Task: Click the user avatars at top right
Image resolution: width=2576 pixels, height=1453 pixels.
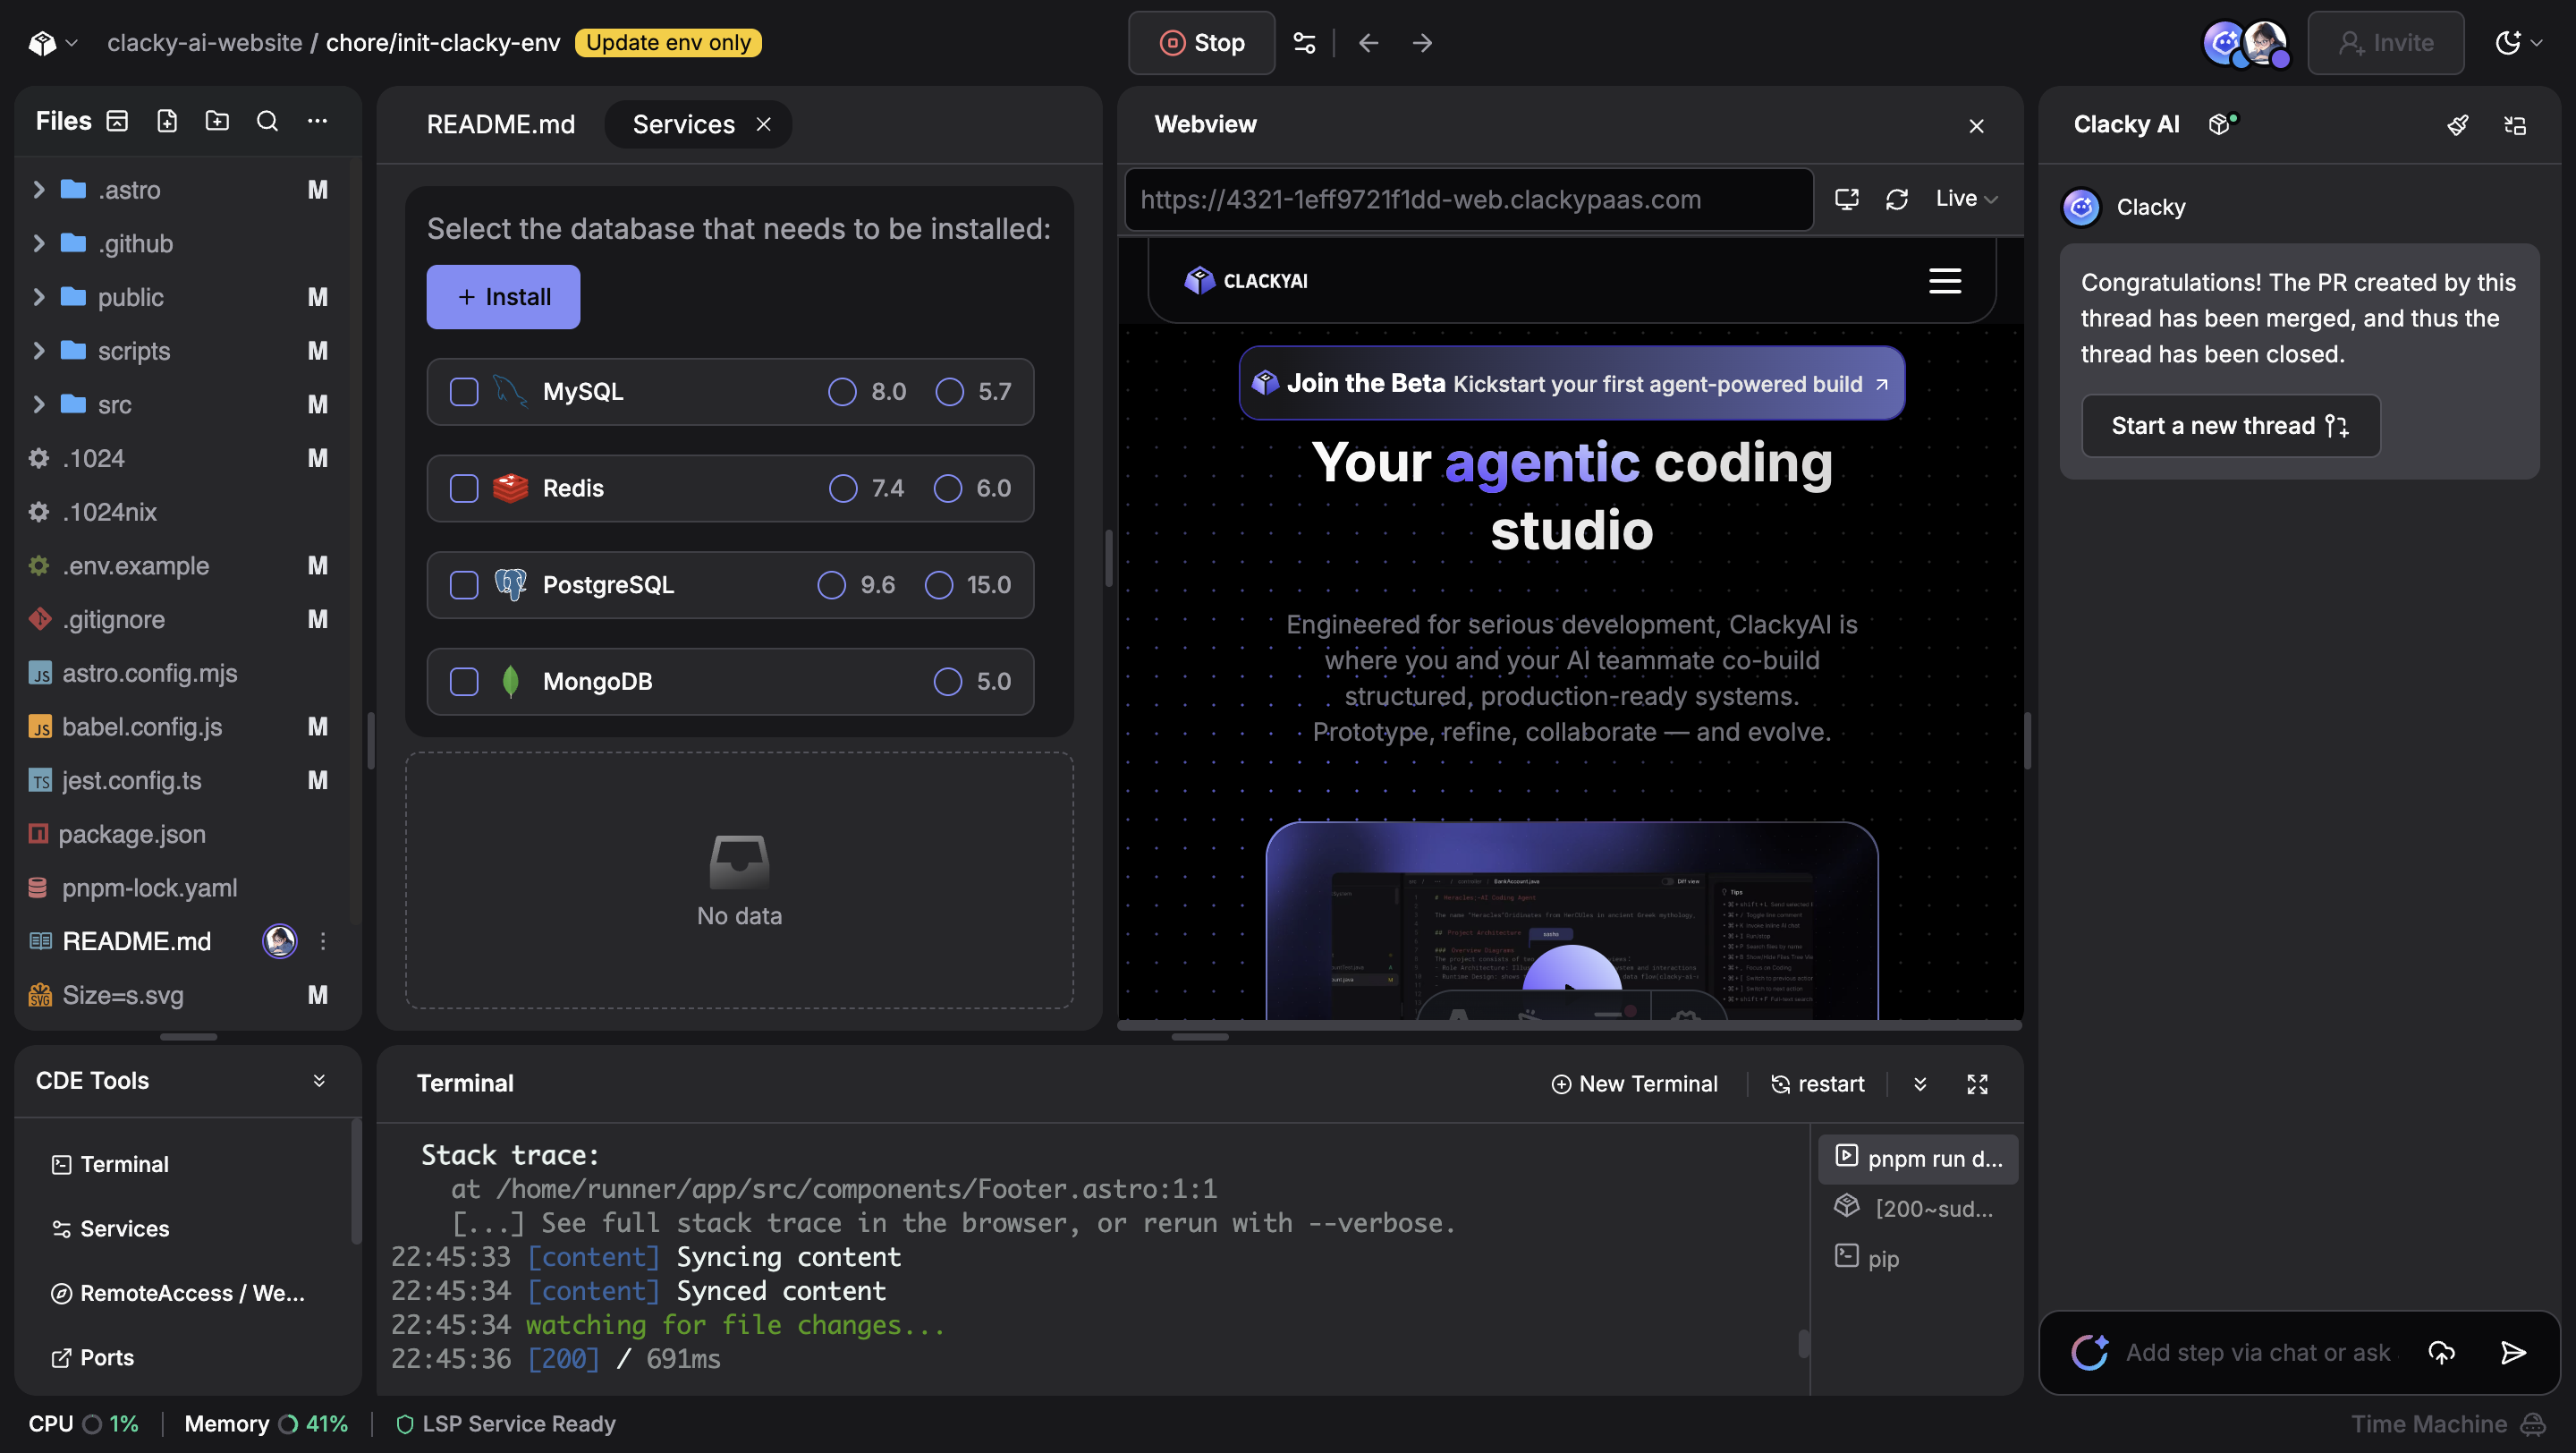Action: (2246, 44)
